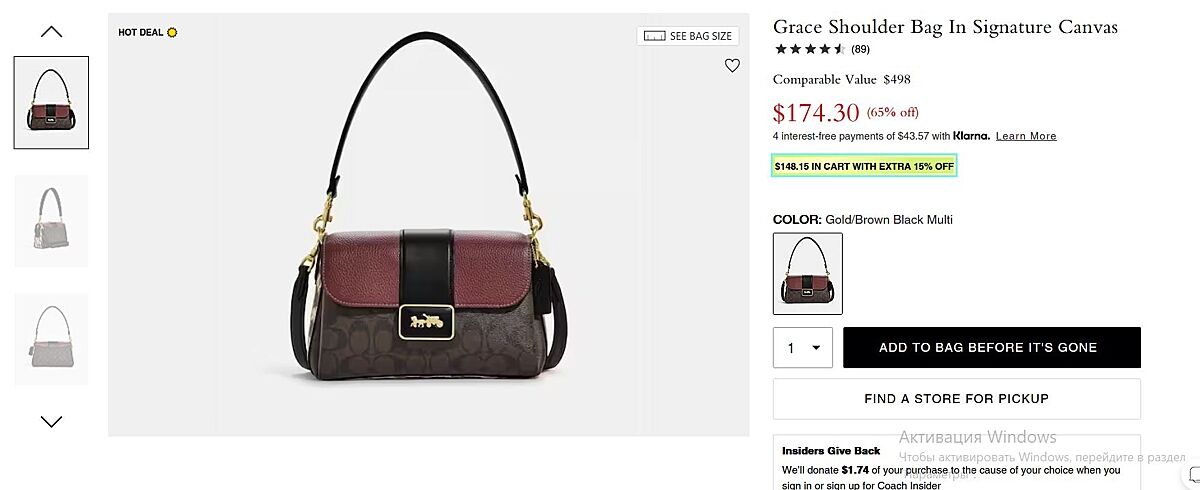This screenshot has height=490, width=1200.
Task: Open the quantity dropdown
Action: [803, 348]
